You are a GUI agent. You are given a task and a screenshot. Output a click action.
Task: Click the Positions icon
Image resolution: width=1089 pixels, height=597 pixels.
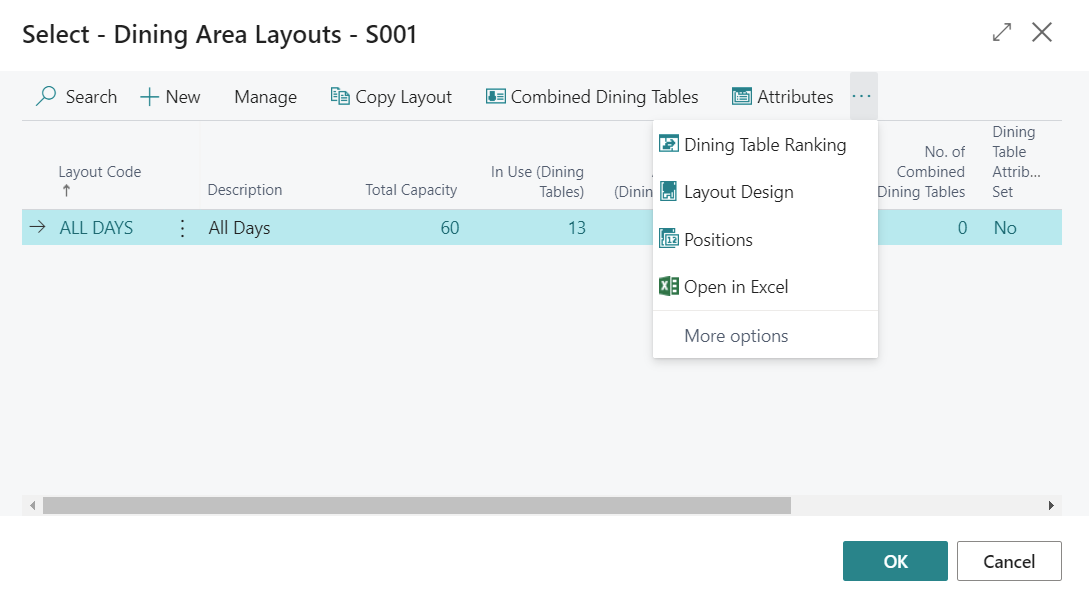(669, 240)
